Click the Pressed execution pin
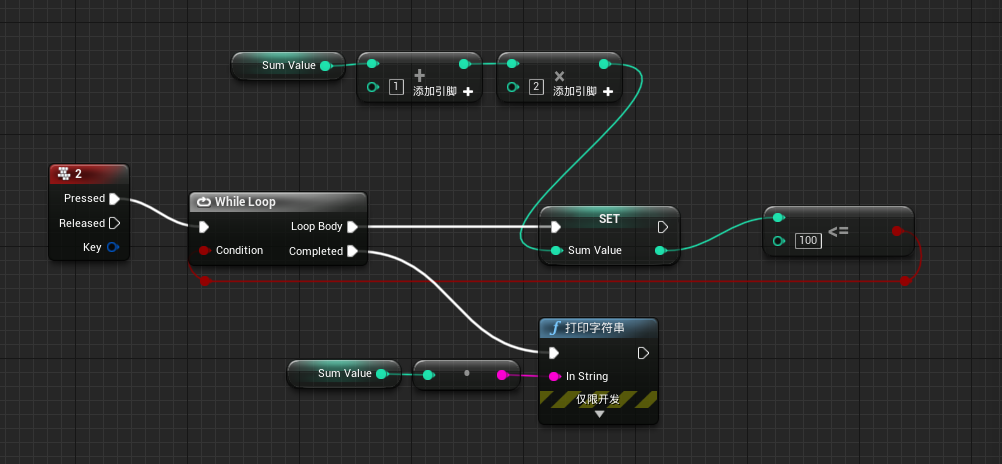 tap(115, 198)
